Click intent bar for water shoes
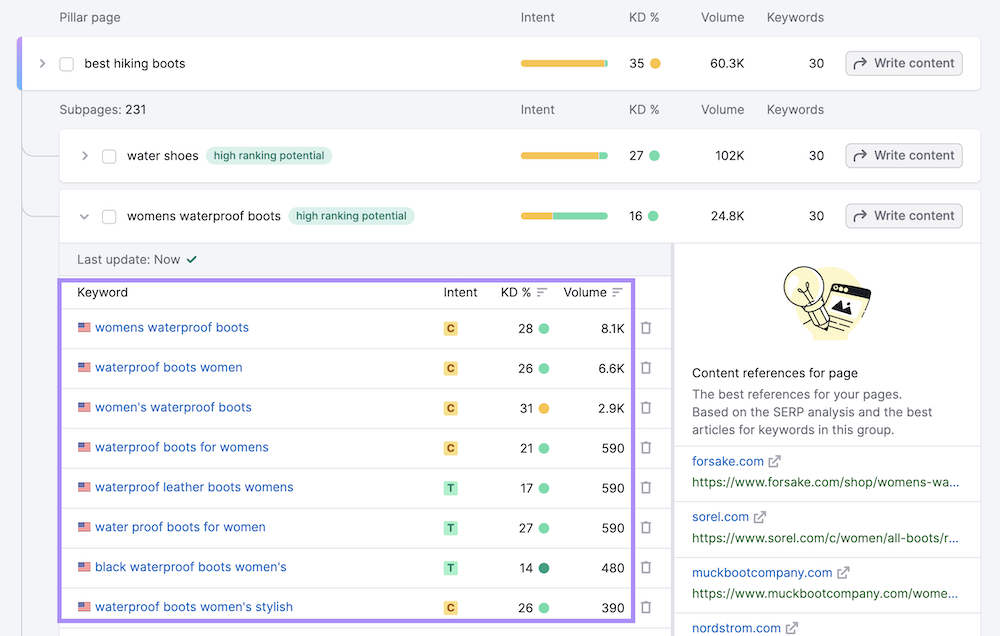 (564, 156)
